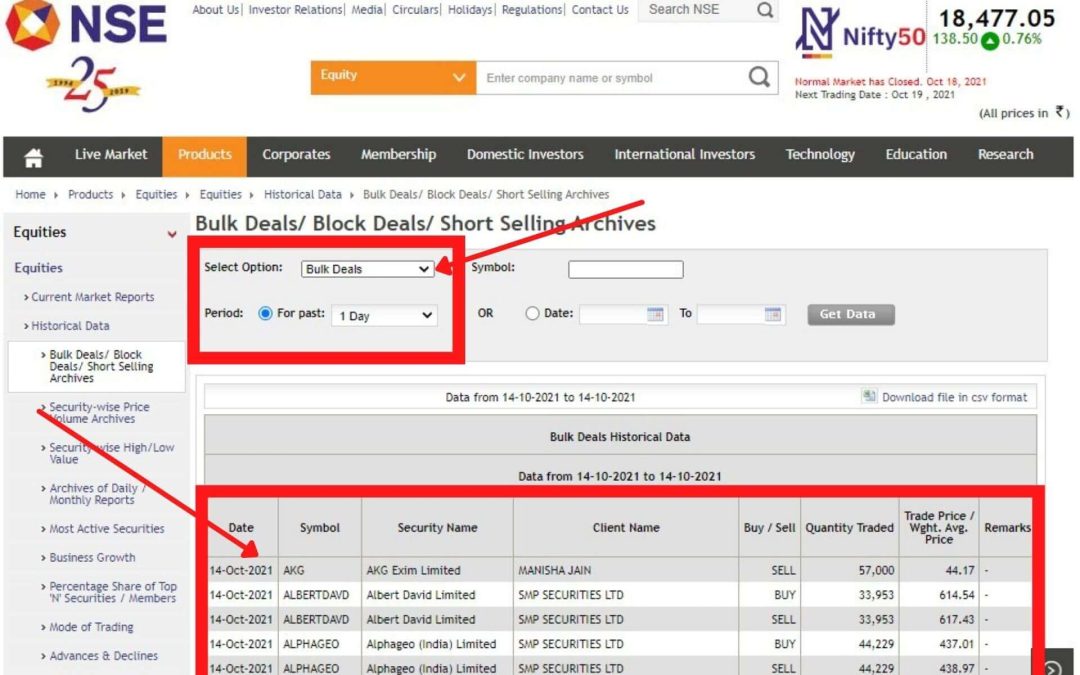
Task: Open the To date calendar icon
Action: pyautogui.click(x=773, y=314)
